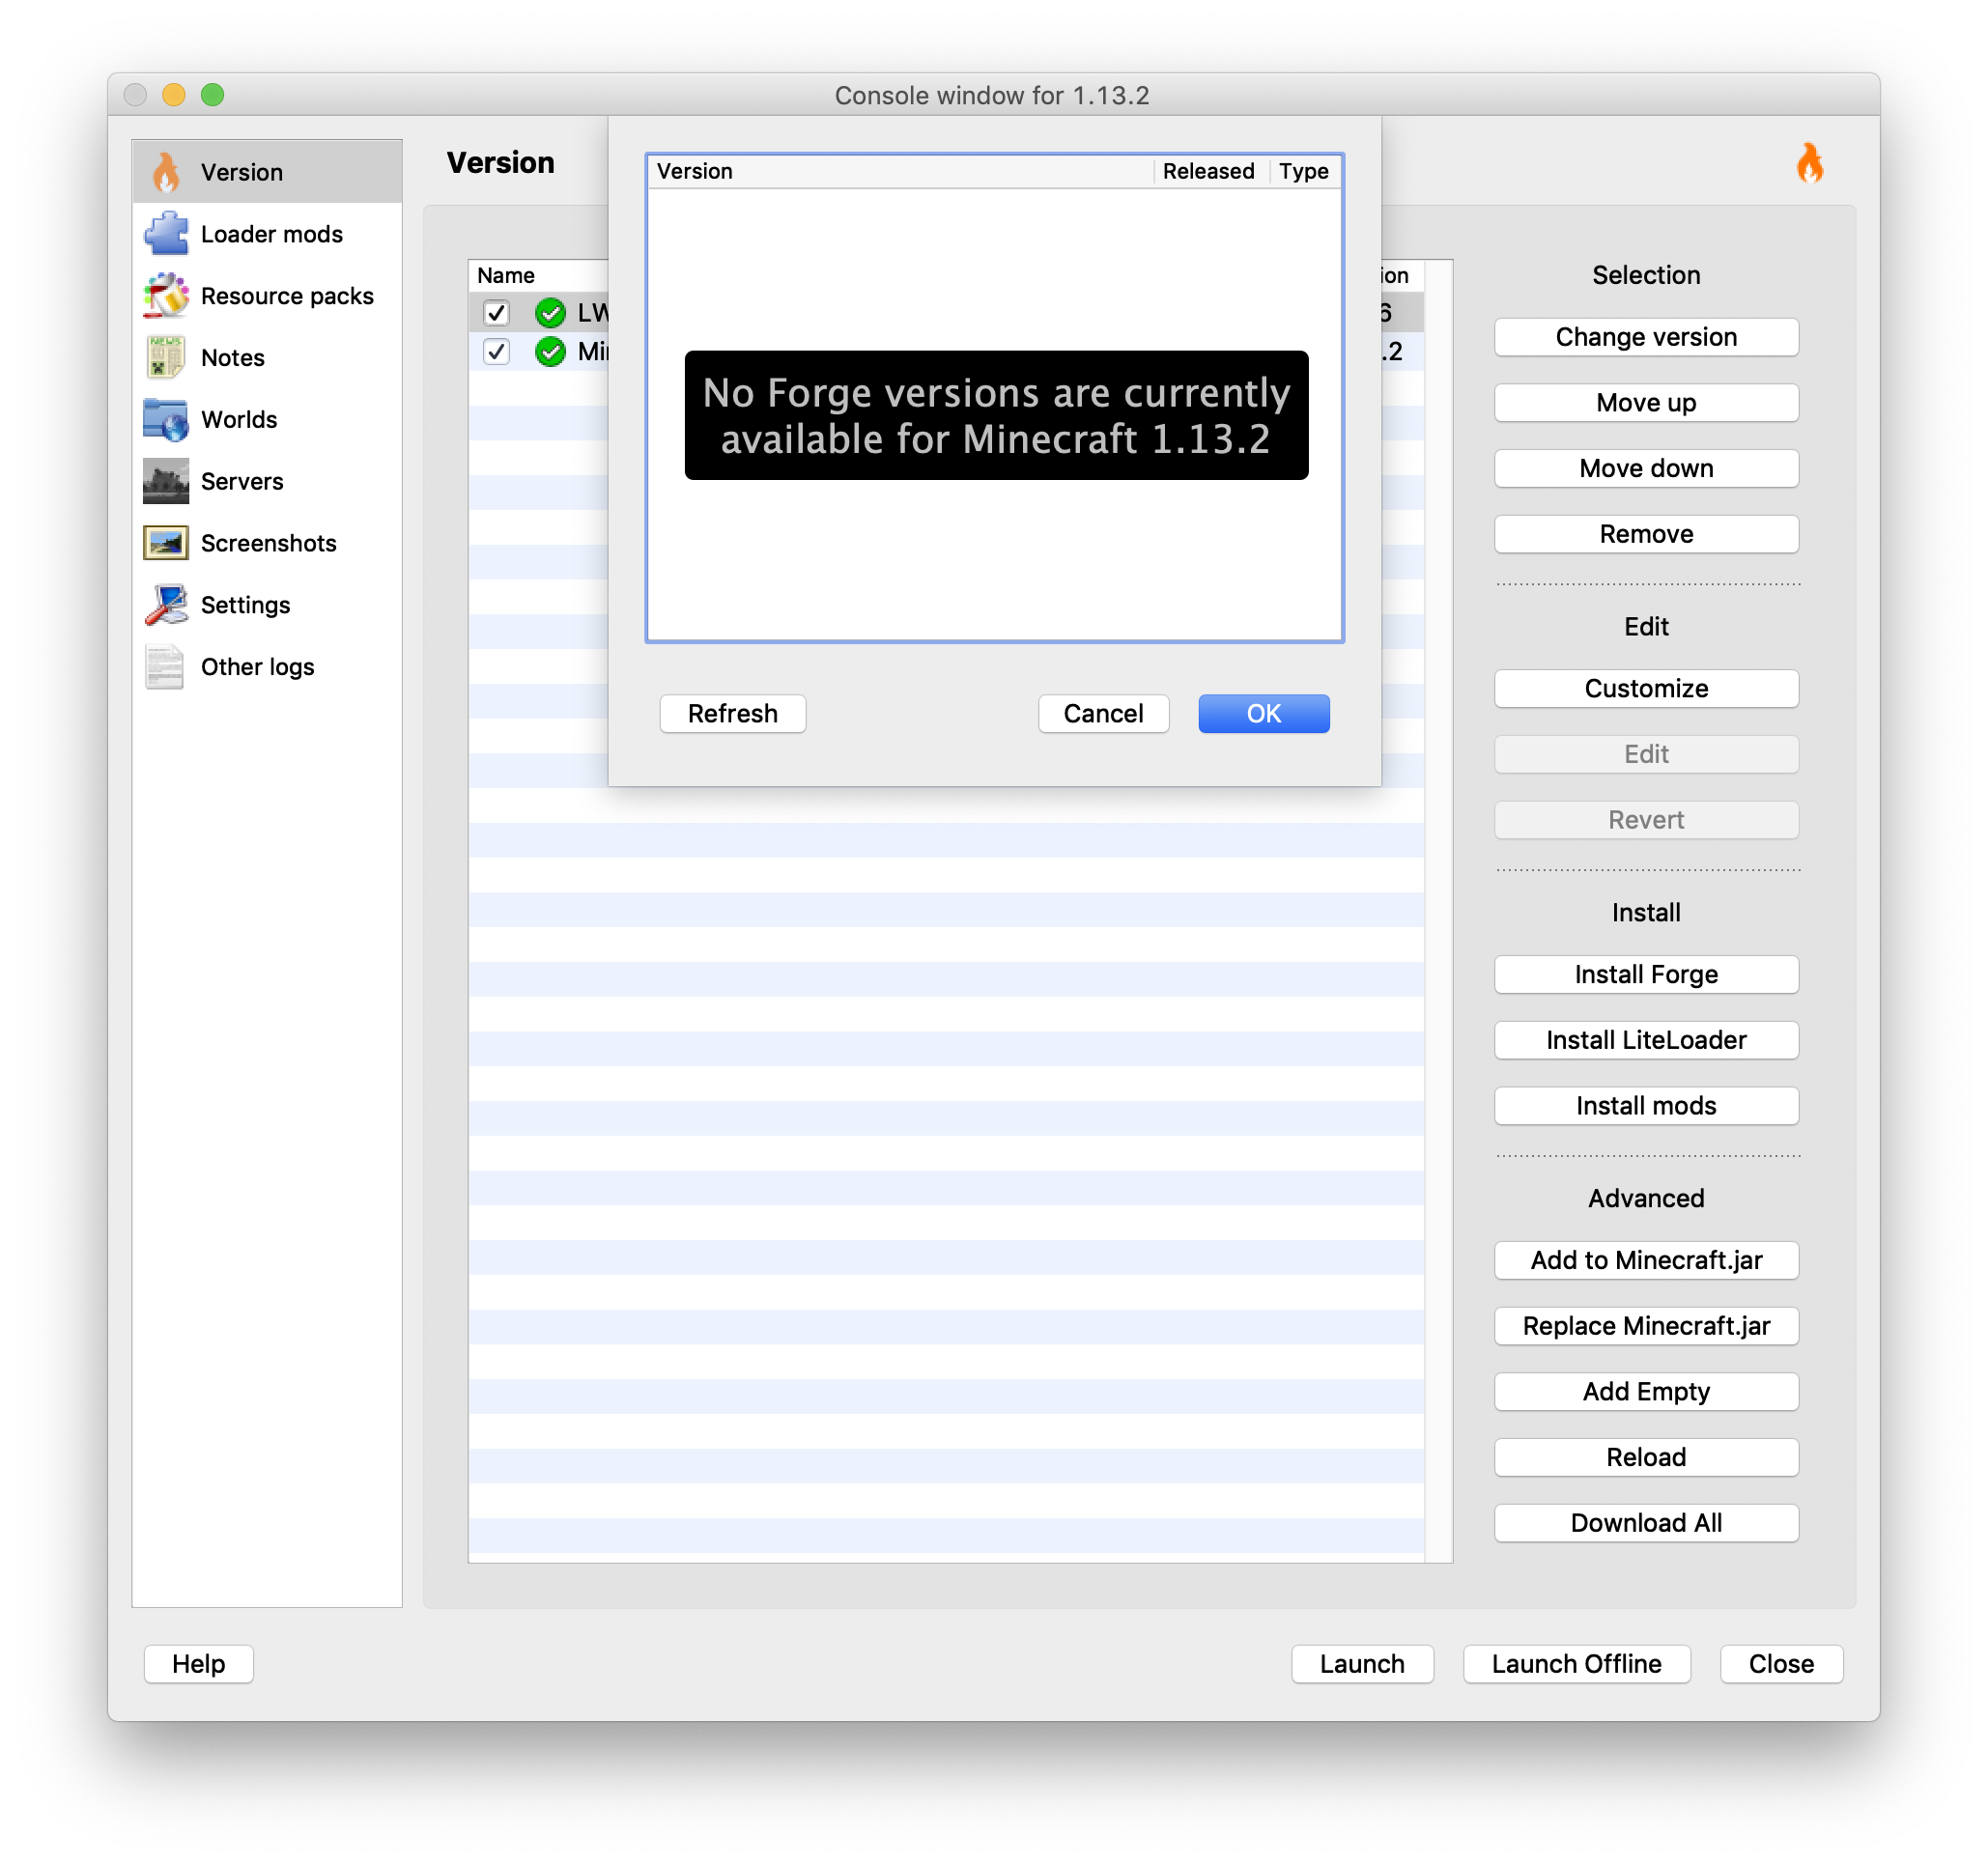
Task: Confirm dialog with the OK button
Action: 1263,713
